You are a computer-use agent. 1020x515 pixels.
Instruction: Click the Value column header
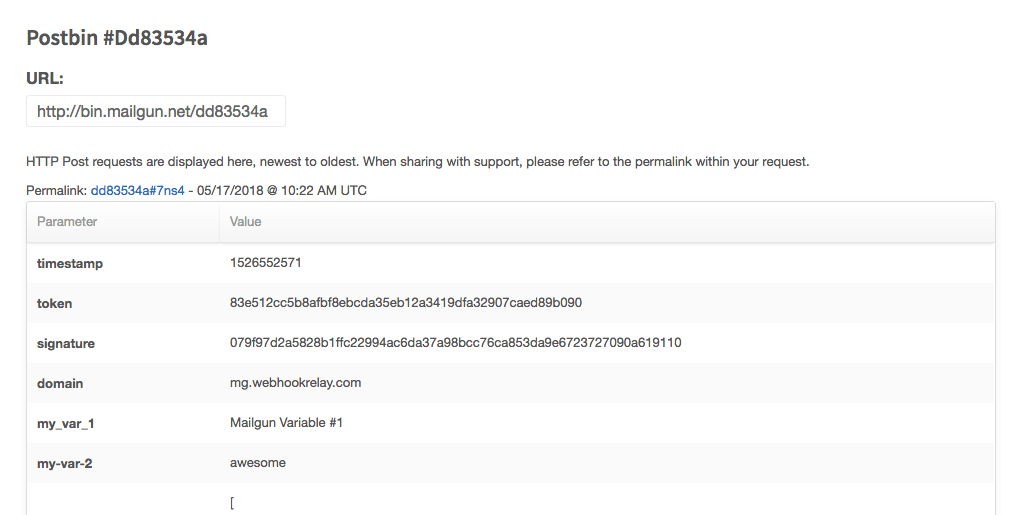[245, 221]
